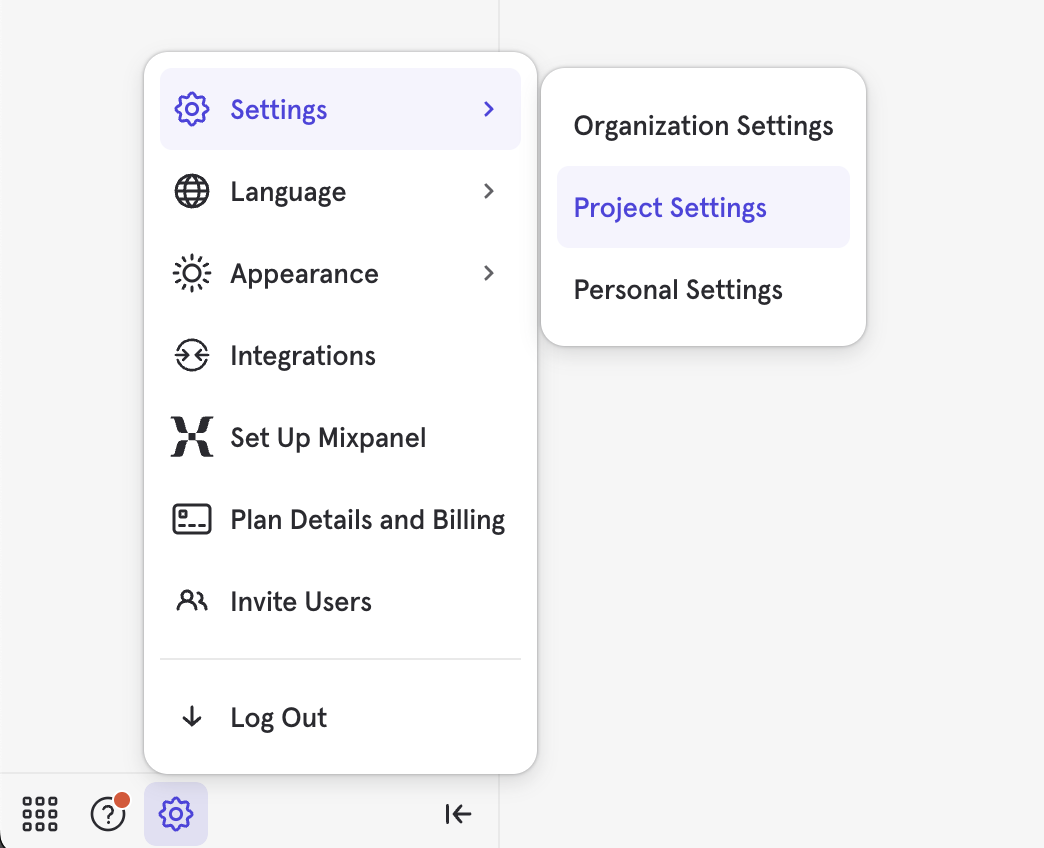
Task: Click Set Up Mixpanel
Action: 328,437
